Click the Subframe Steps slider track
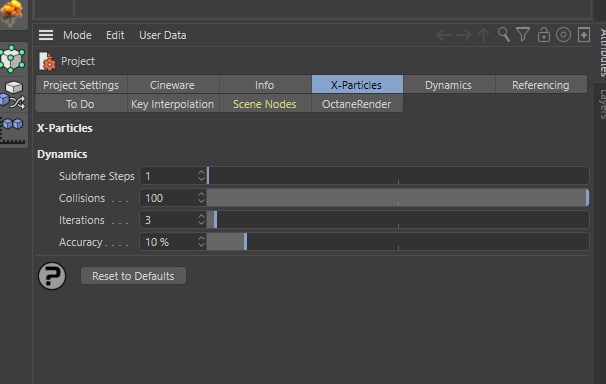The image size is (606, 384). point(398,176)
